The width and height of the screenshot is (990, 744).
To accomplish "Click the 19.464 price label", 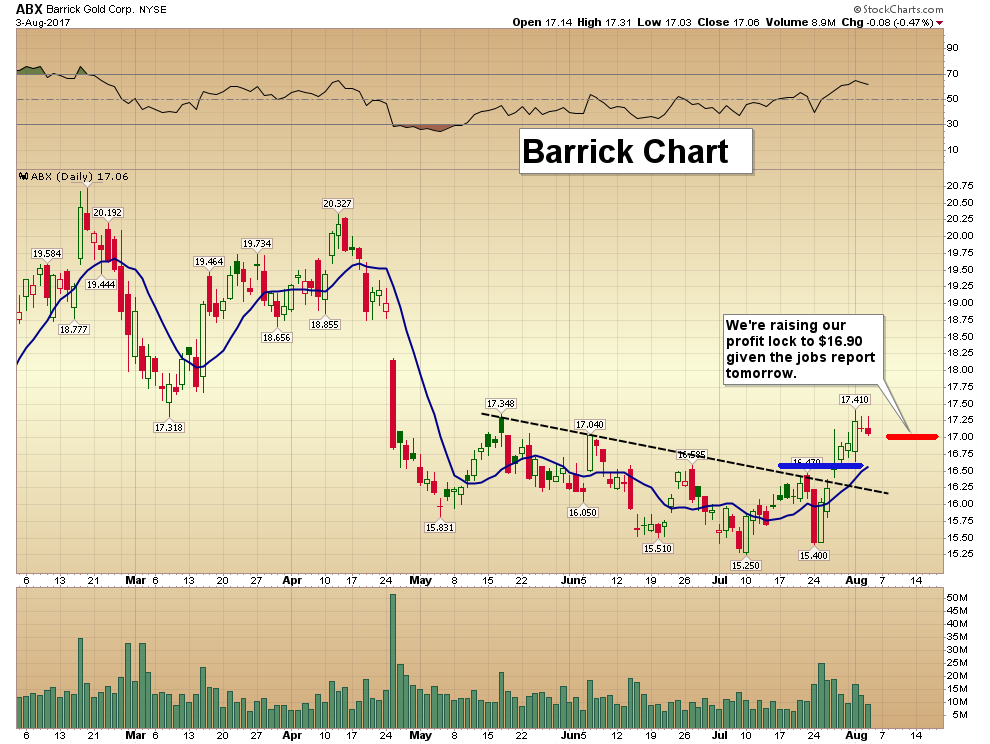I will click(x=208, y=261).
